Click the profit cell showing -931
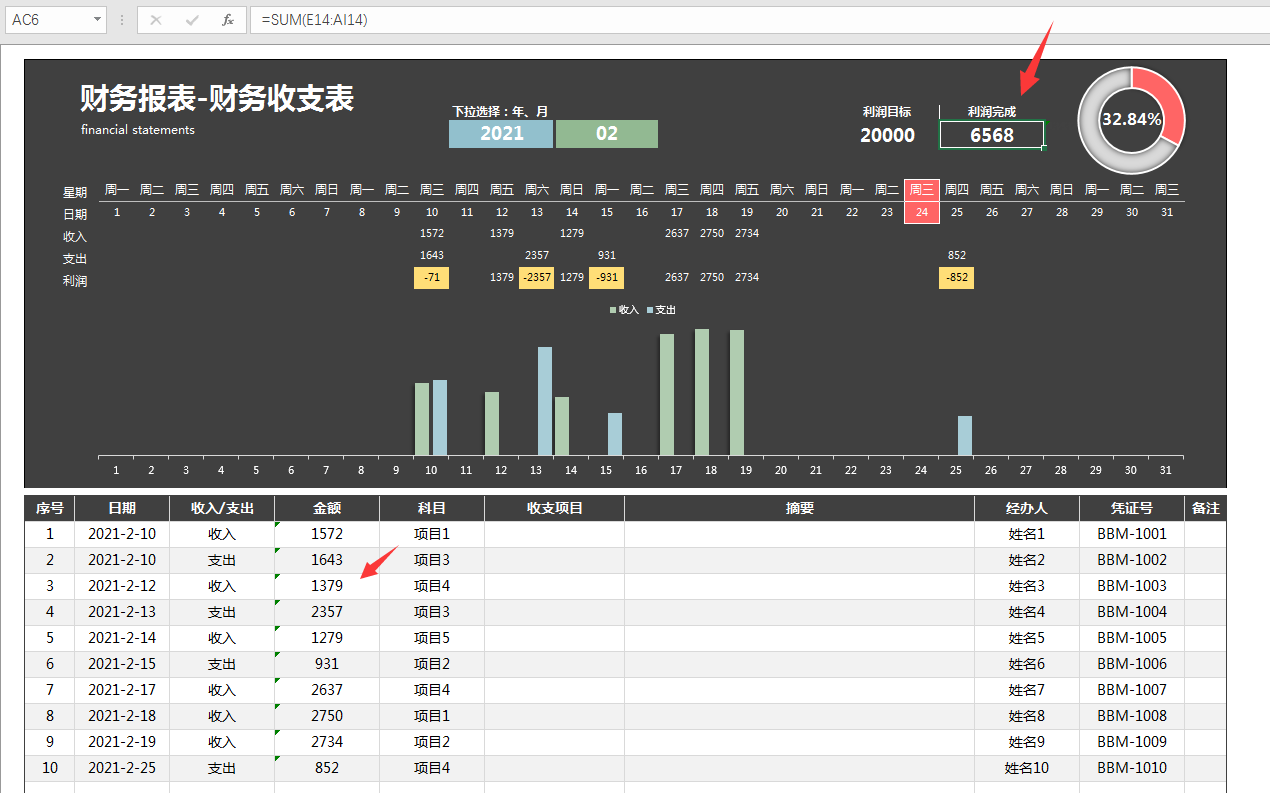The image size is (1270, 793). tap(607, 278)
